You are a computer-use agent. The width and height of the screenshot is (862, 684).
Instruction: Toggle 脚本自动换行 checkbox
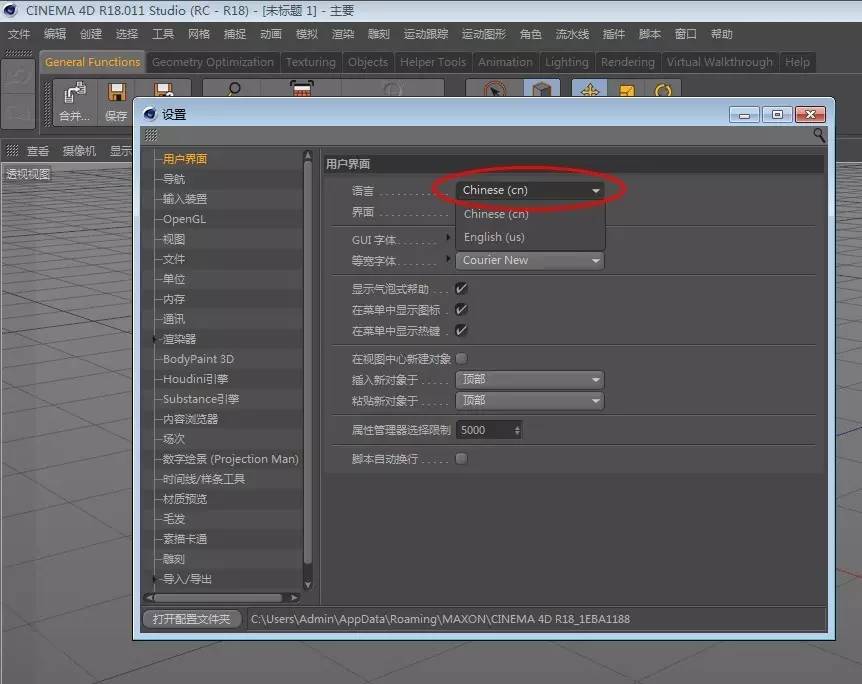(461, 458)
